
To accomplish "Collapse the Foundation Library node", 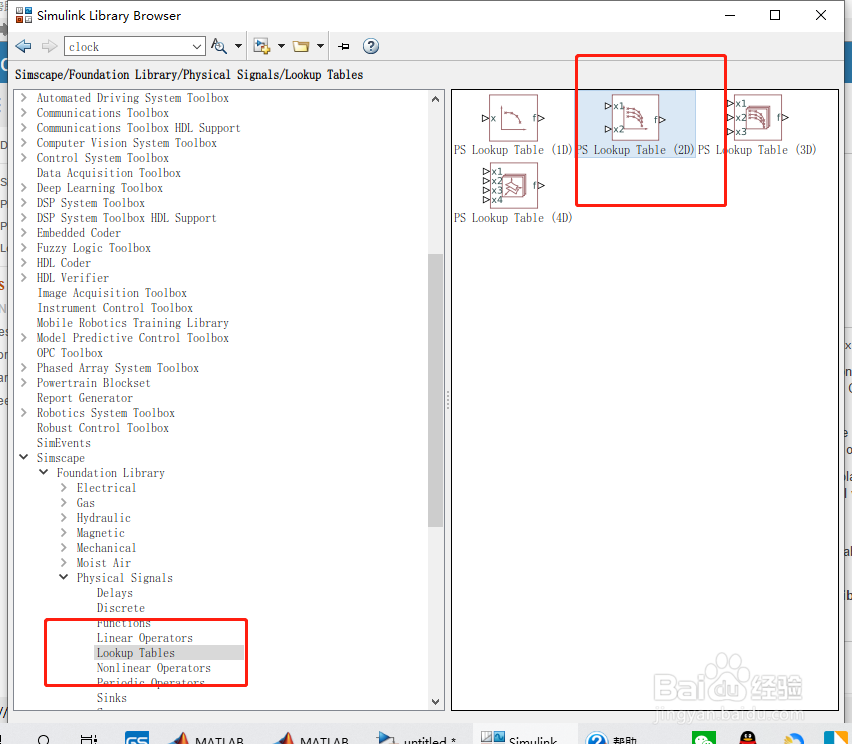I will pos(43,472).
